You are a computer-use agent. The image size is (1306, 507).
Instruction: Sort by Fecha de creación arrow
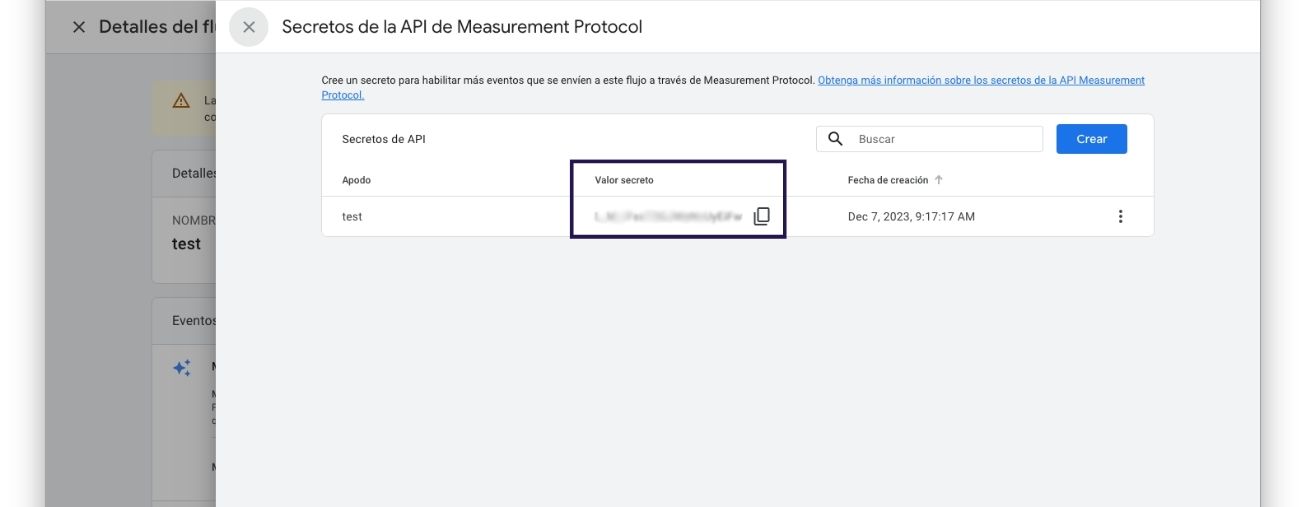point(938,180)
